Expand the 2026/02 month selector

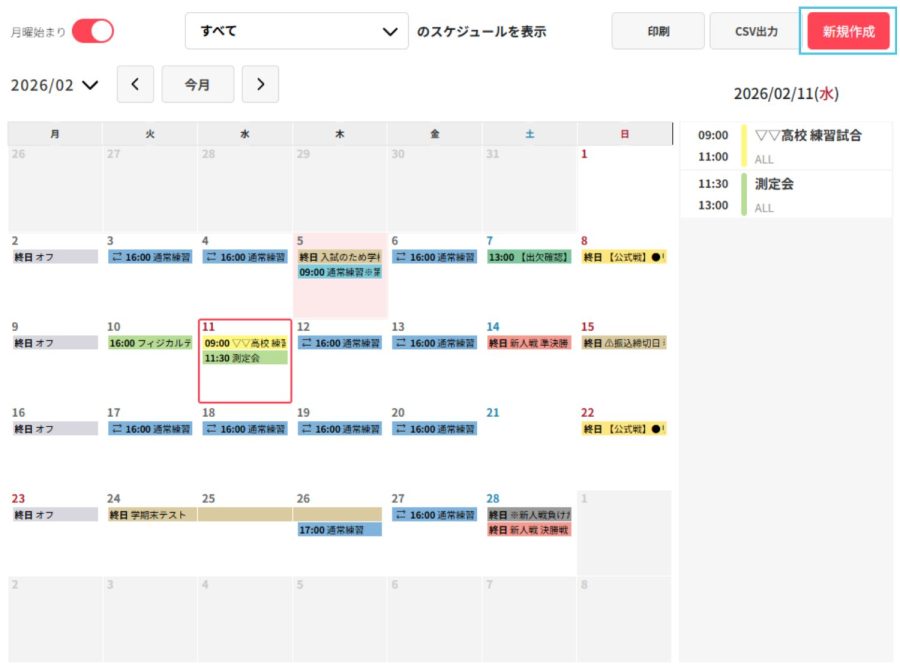[55, 85]
